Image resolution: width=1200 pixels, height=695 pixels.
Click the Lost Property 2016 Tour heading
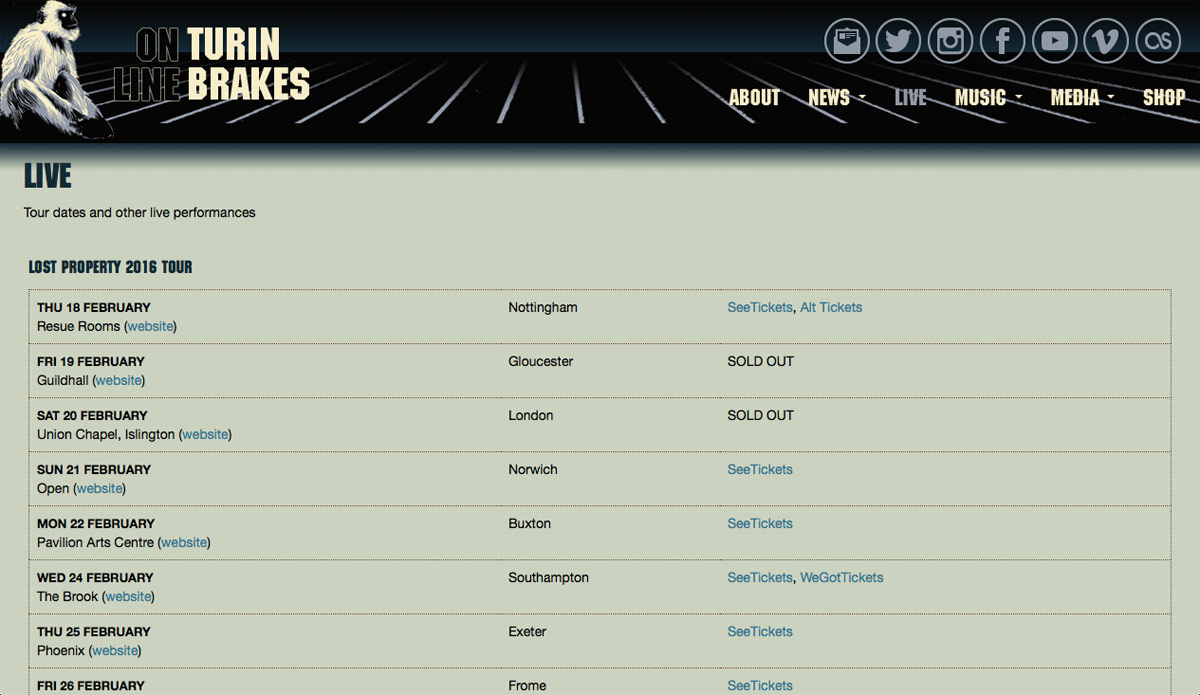tap(110, 267)
